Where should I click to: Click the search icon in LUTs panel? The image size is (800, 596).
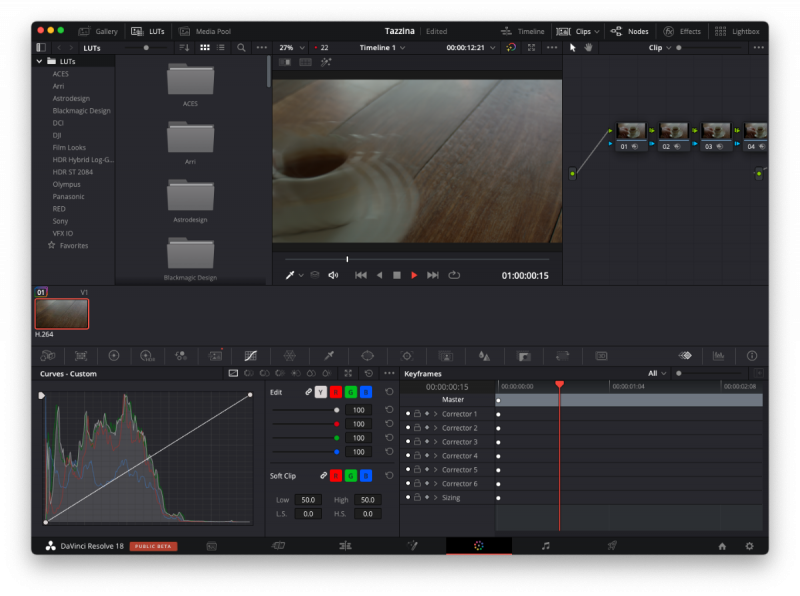pyautogui.click(x=241, y=47)
